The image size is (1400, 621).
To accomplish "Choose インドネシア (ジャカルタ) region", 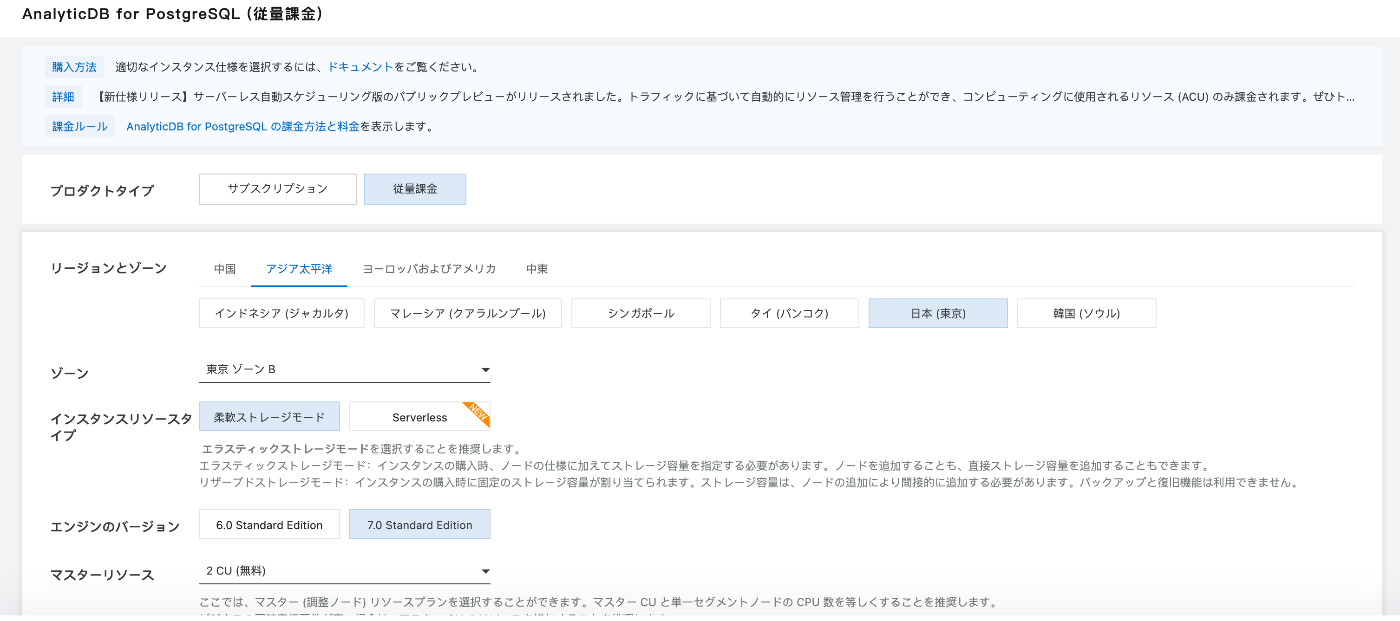I will pyautogui.click(x=281, y=313).
